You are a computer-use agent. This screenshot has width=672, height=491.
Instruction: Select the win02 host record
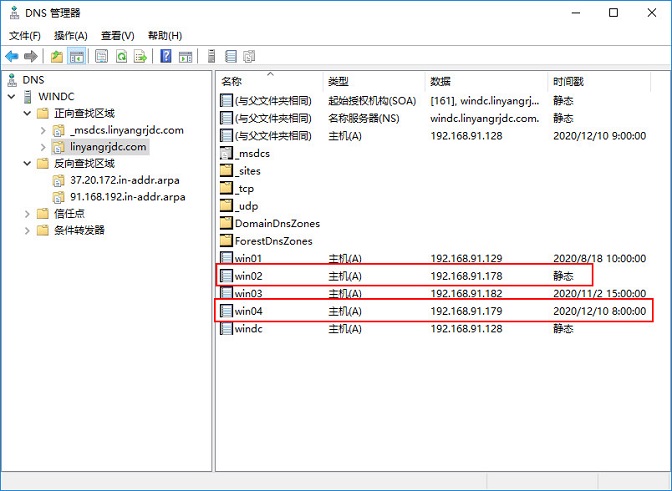pos(433,276)
